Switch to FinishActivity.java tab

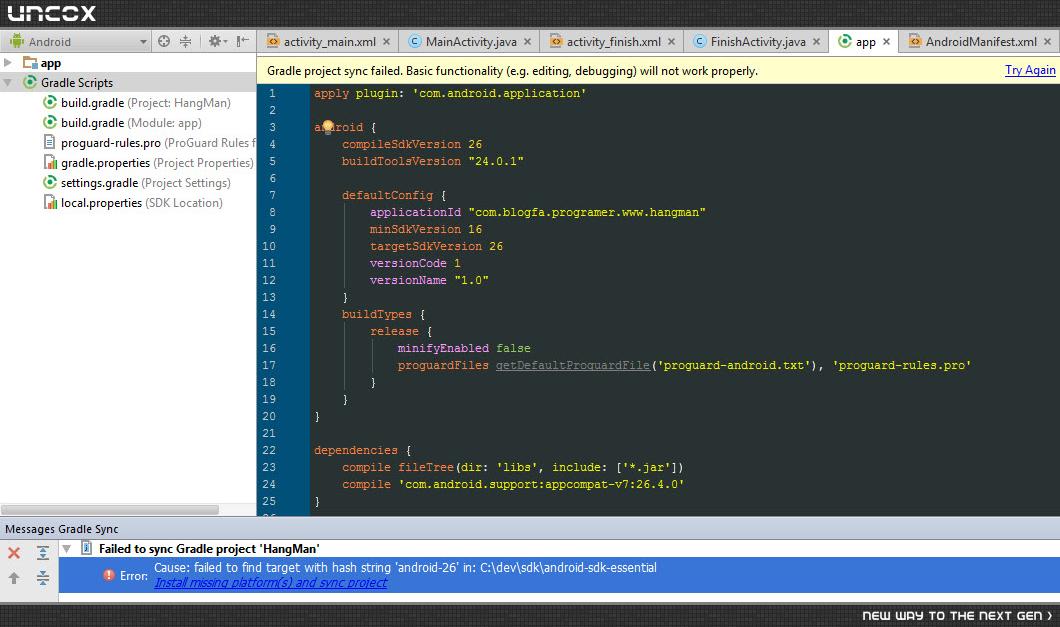coord(757,41)
